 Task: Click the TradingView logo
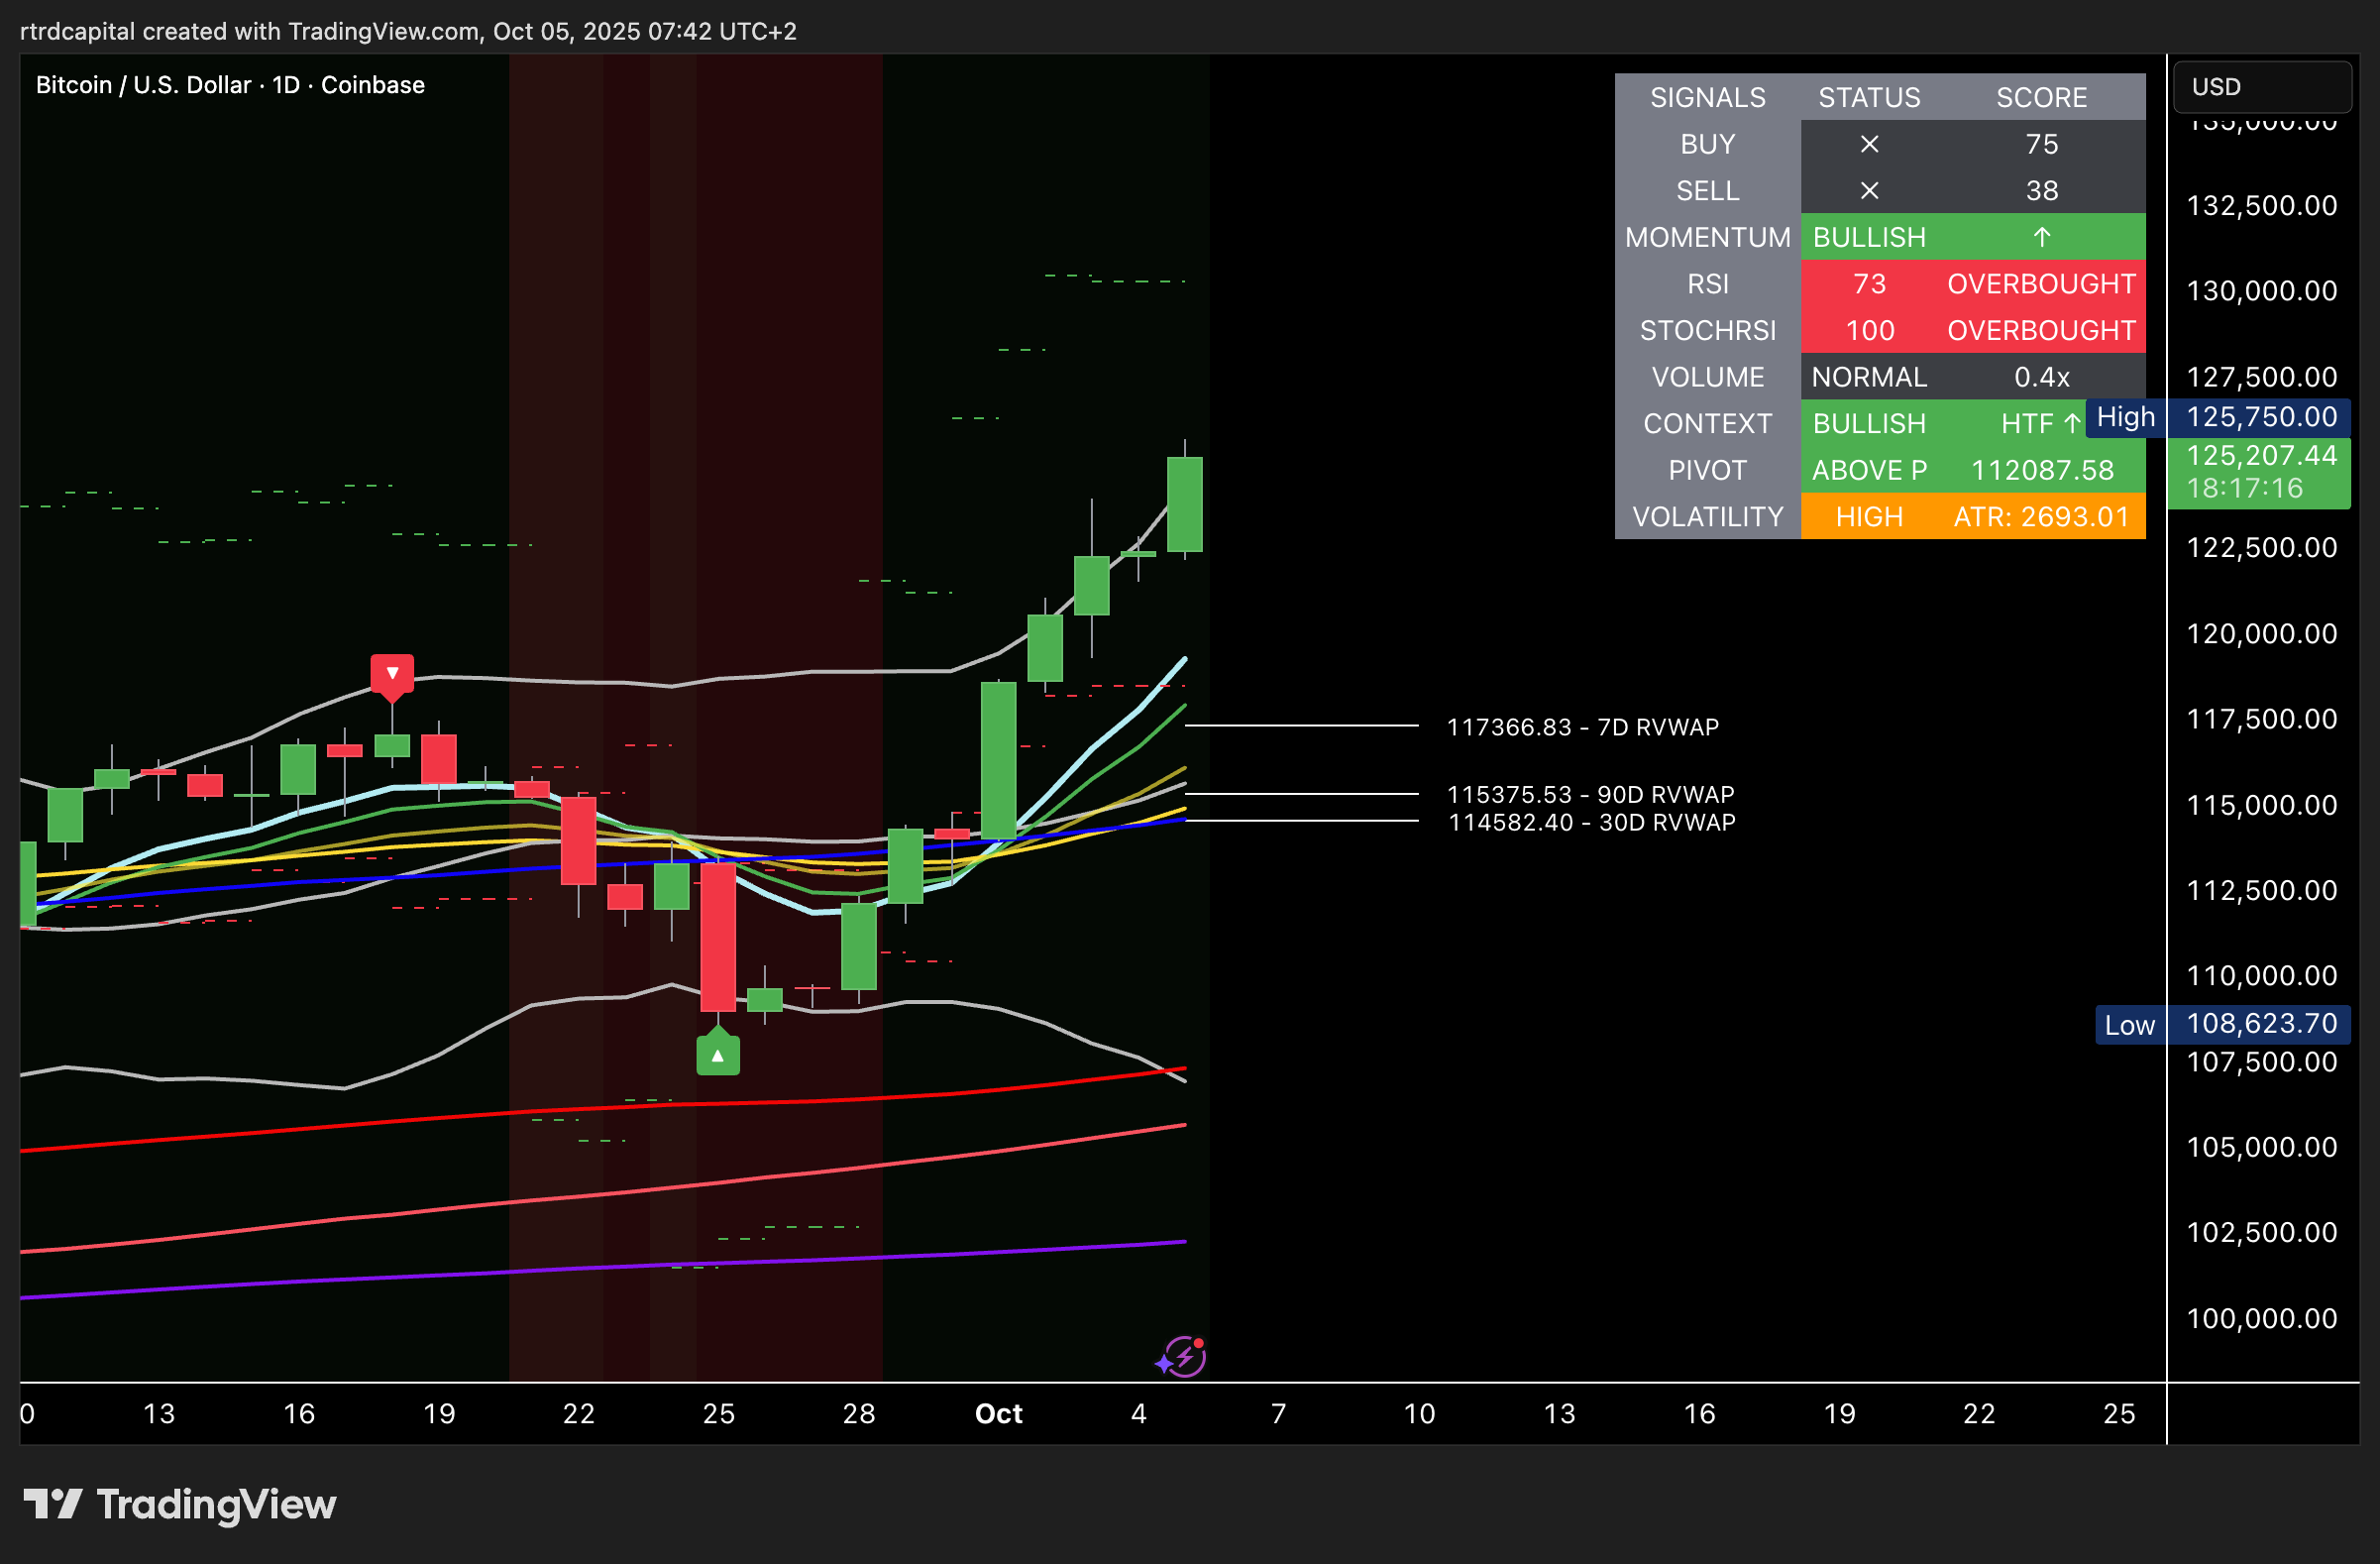point(180,1504)
